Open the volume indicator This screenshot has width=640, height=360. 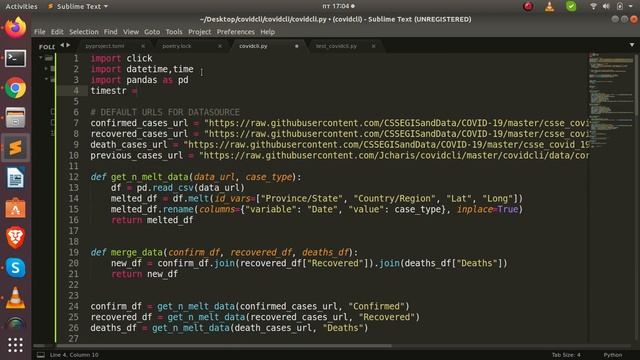[x=606, y=6]
